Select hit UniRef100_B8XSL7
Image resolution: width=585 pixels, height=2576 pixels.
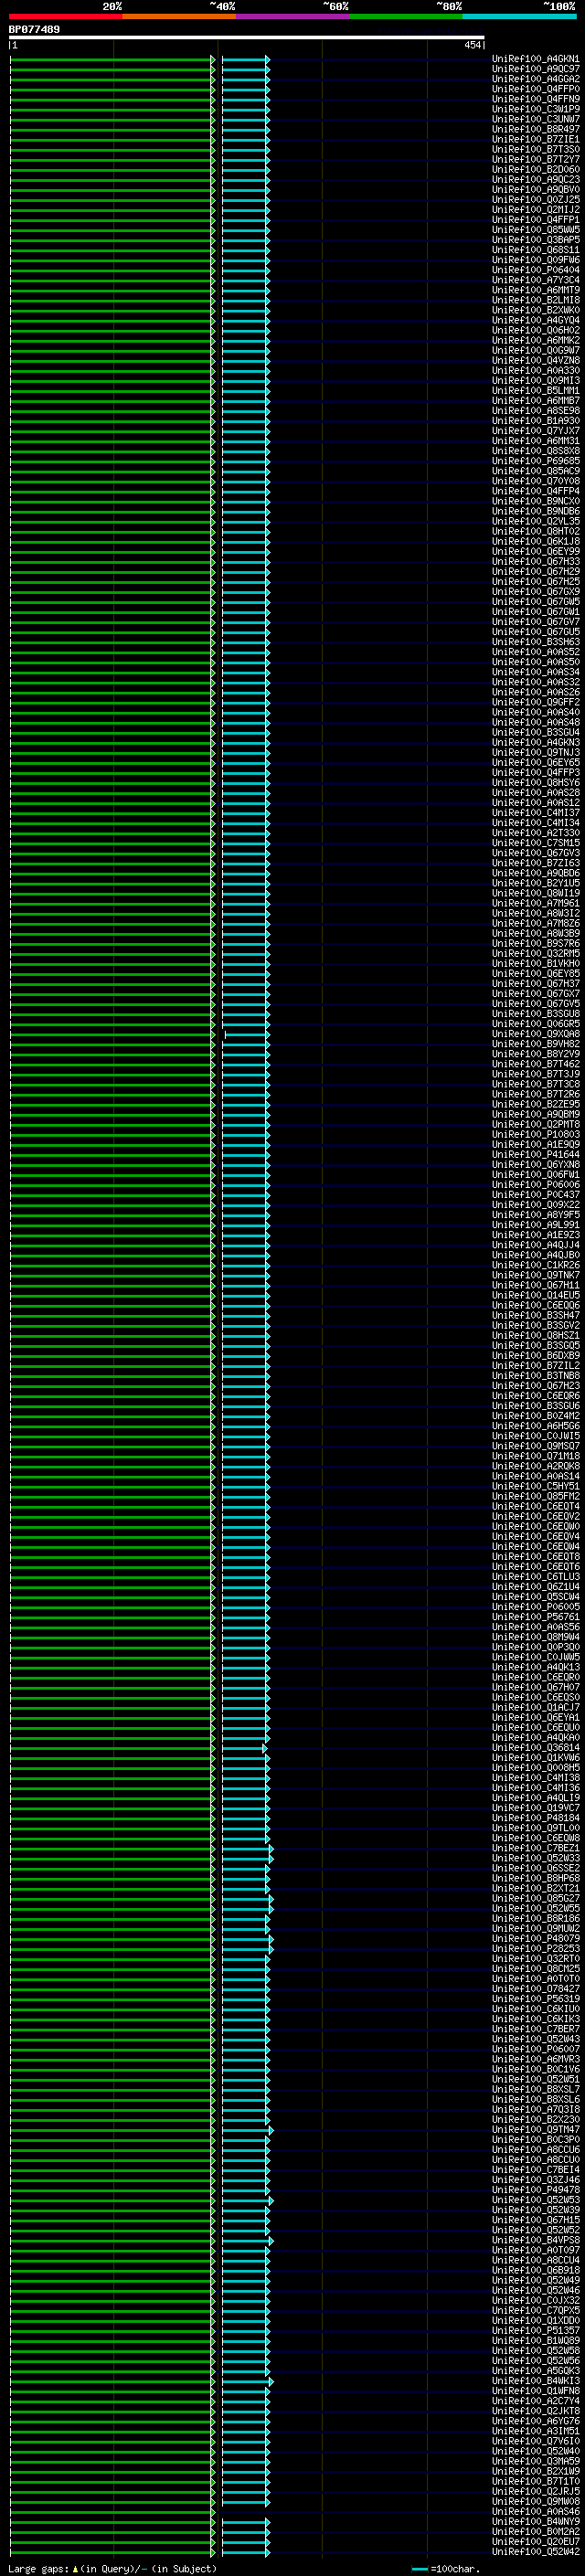click(x=535, y=2089)
